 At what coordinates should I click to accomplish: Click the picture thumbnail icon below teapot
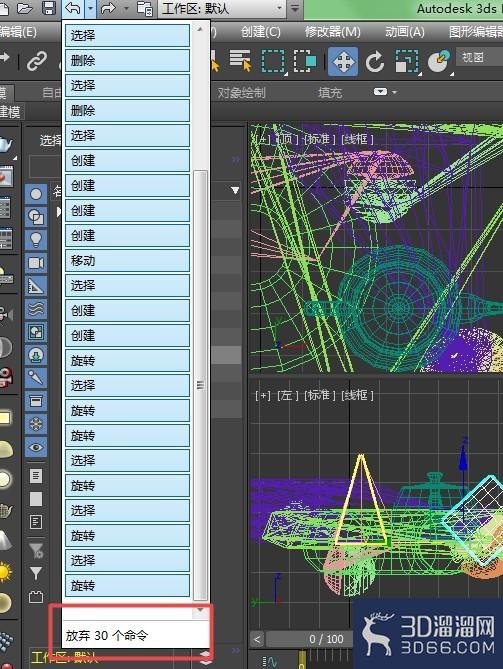6,177
